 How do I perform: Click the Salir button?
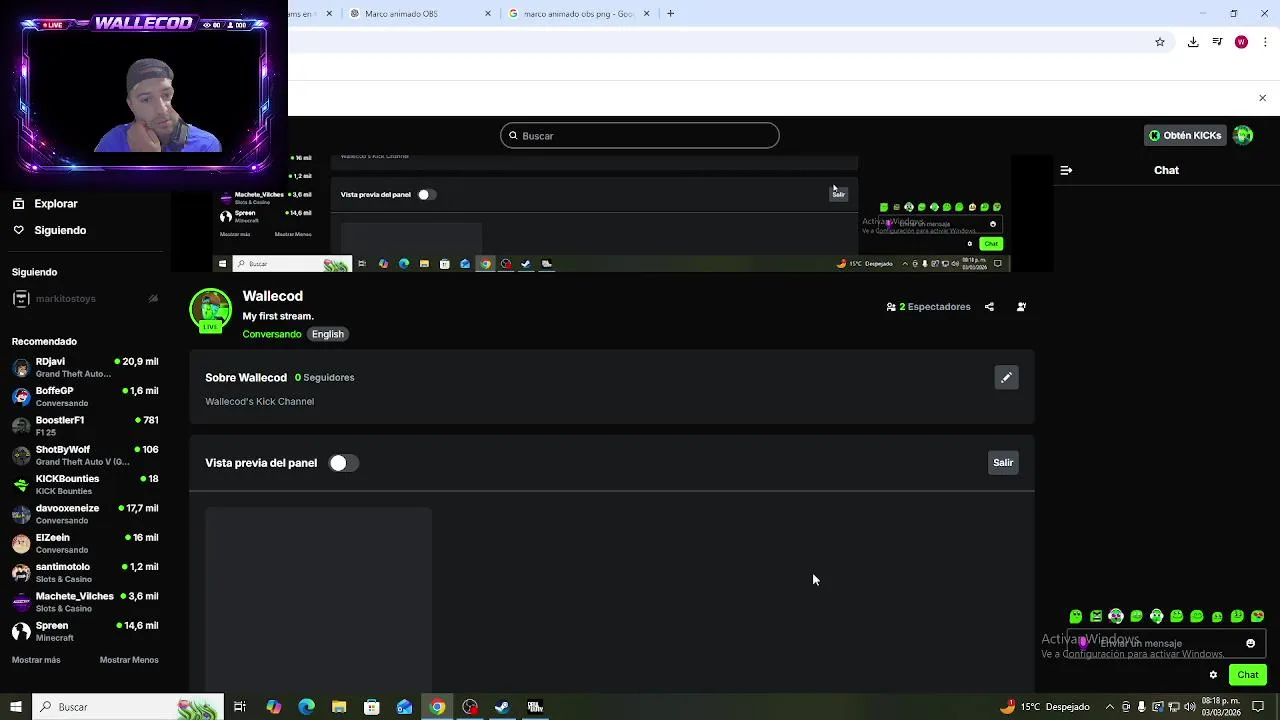pyautogui.click(x=1003, y=462)
